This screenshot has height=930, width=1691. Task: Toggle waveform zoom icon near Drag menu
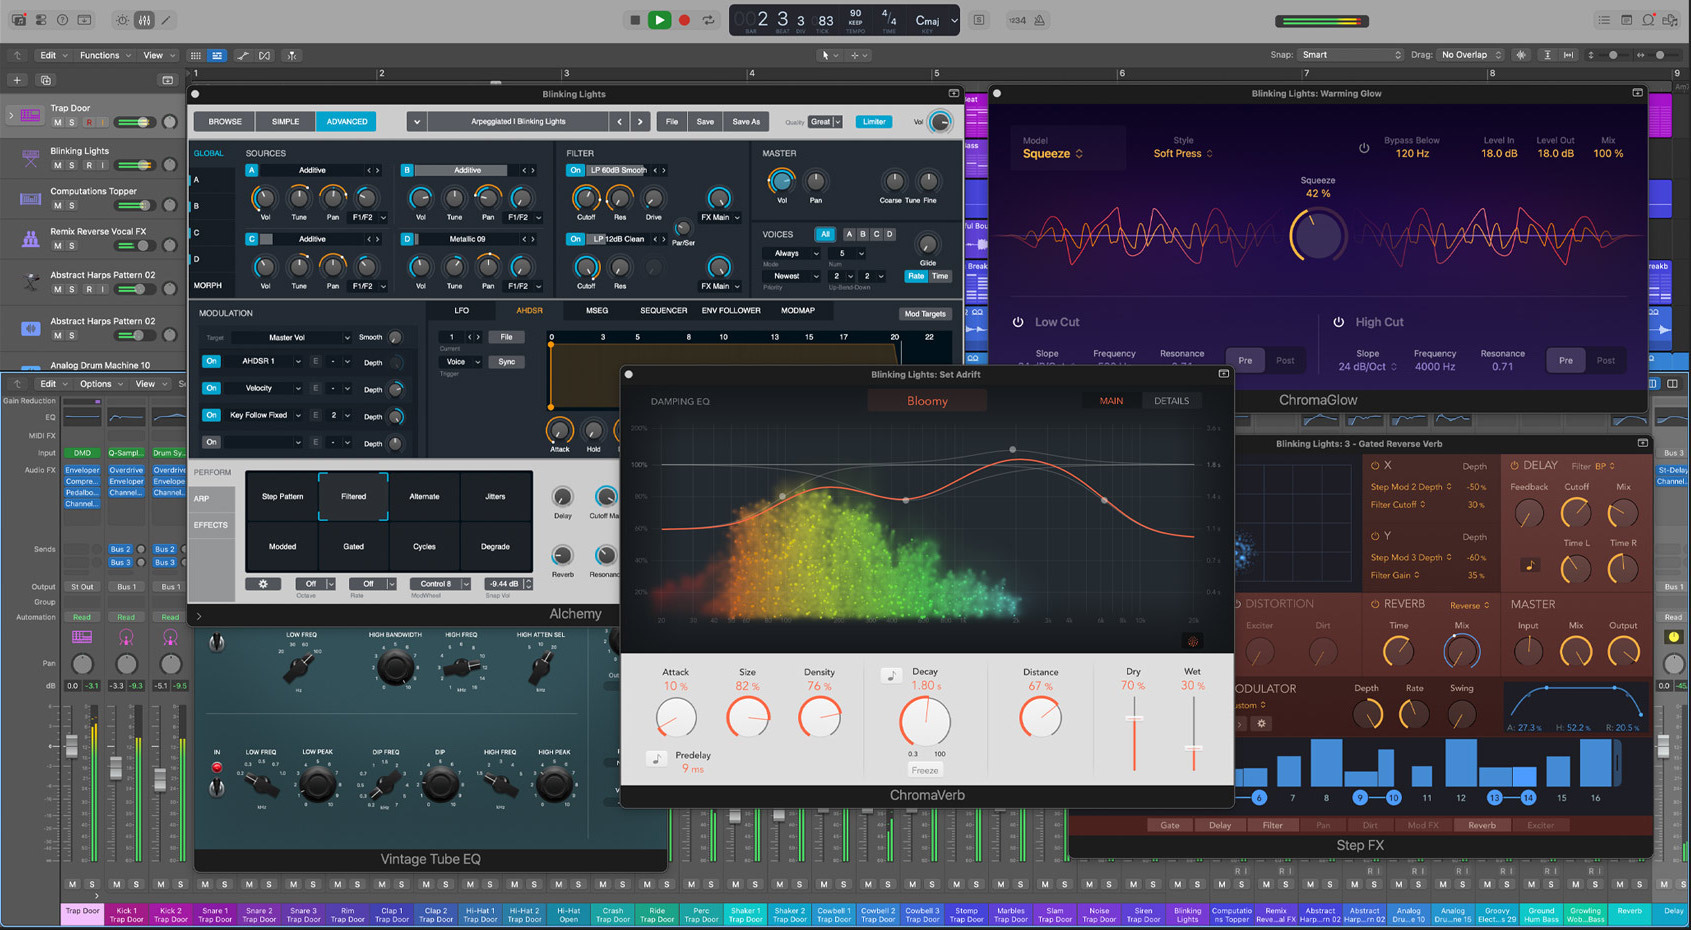point(1522,55)
